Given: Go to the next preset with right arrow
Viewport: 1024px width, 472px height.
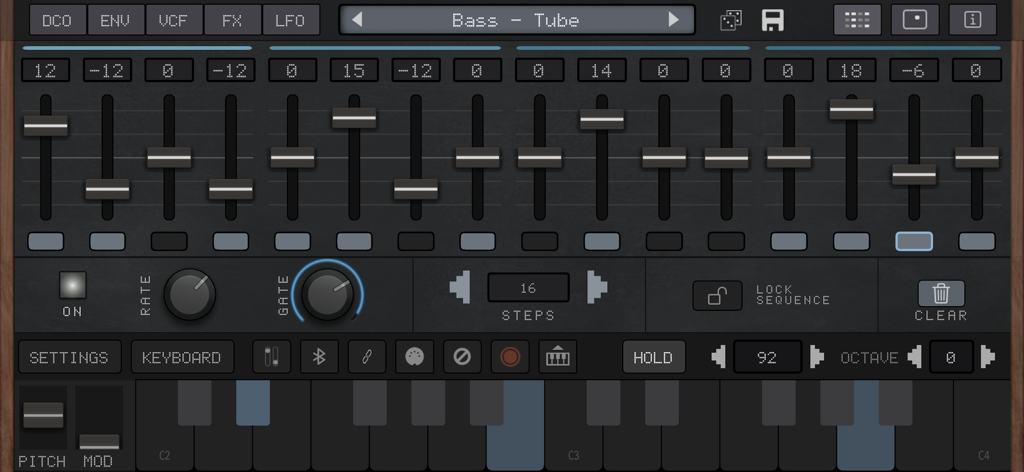Looking at the screenshot, I should pos(673,20).
